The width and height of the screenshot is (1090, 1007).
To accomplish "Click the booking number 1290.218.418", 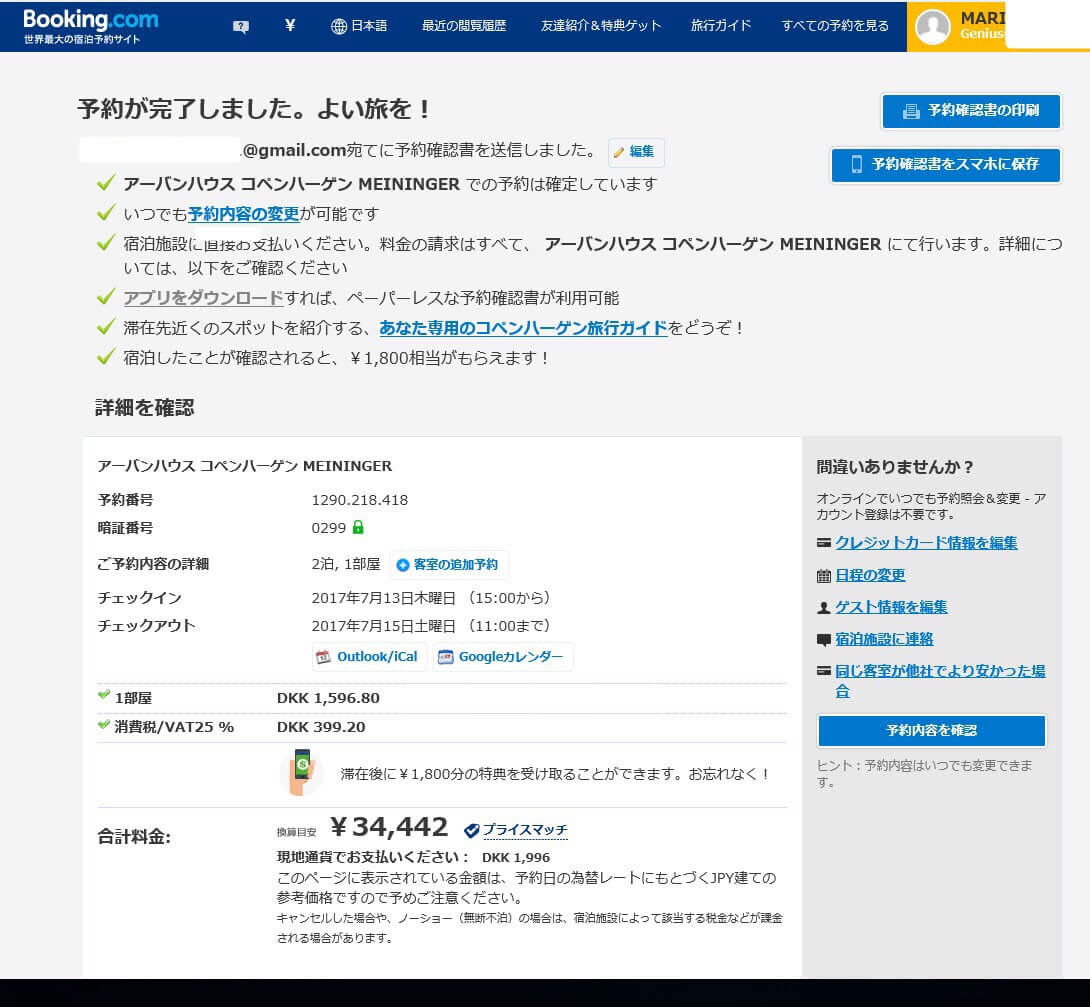I will point(359,500).
